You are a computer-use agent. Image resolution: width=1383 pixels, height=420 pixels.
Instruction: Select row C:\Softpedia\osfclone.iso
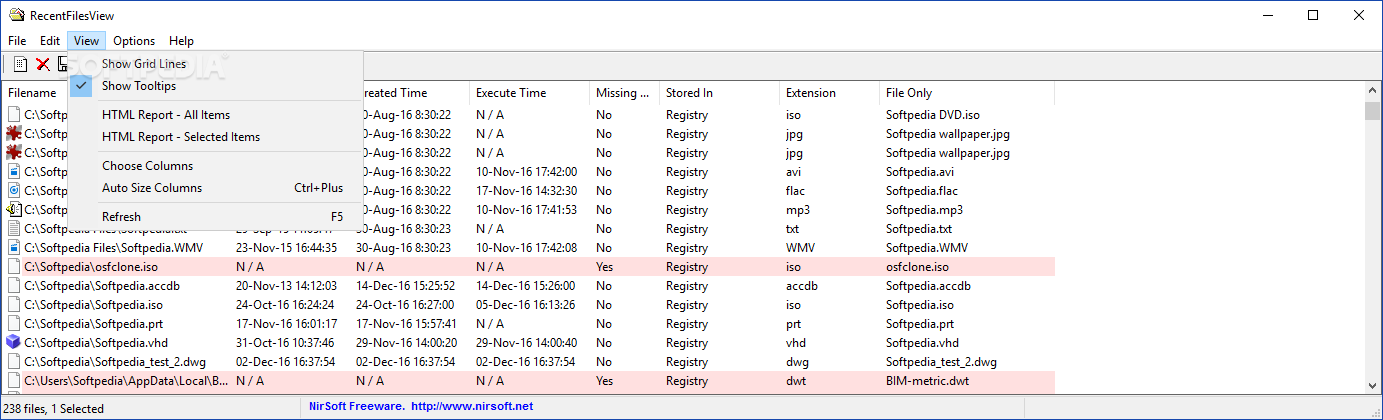[528, 267]
